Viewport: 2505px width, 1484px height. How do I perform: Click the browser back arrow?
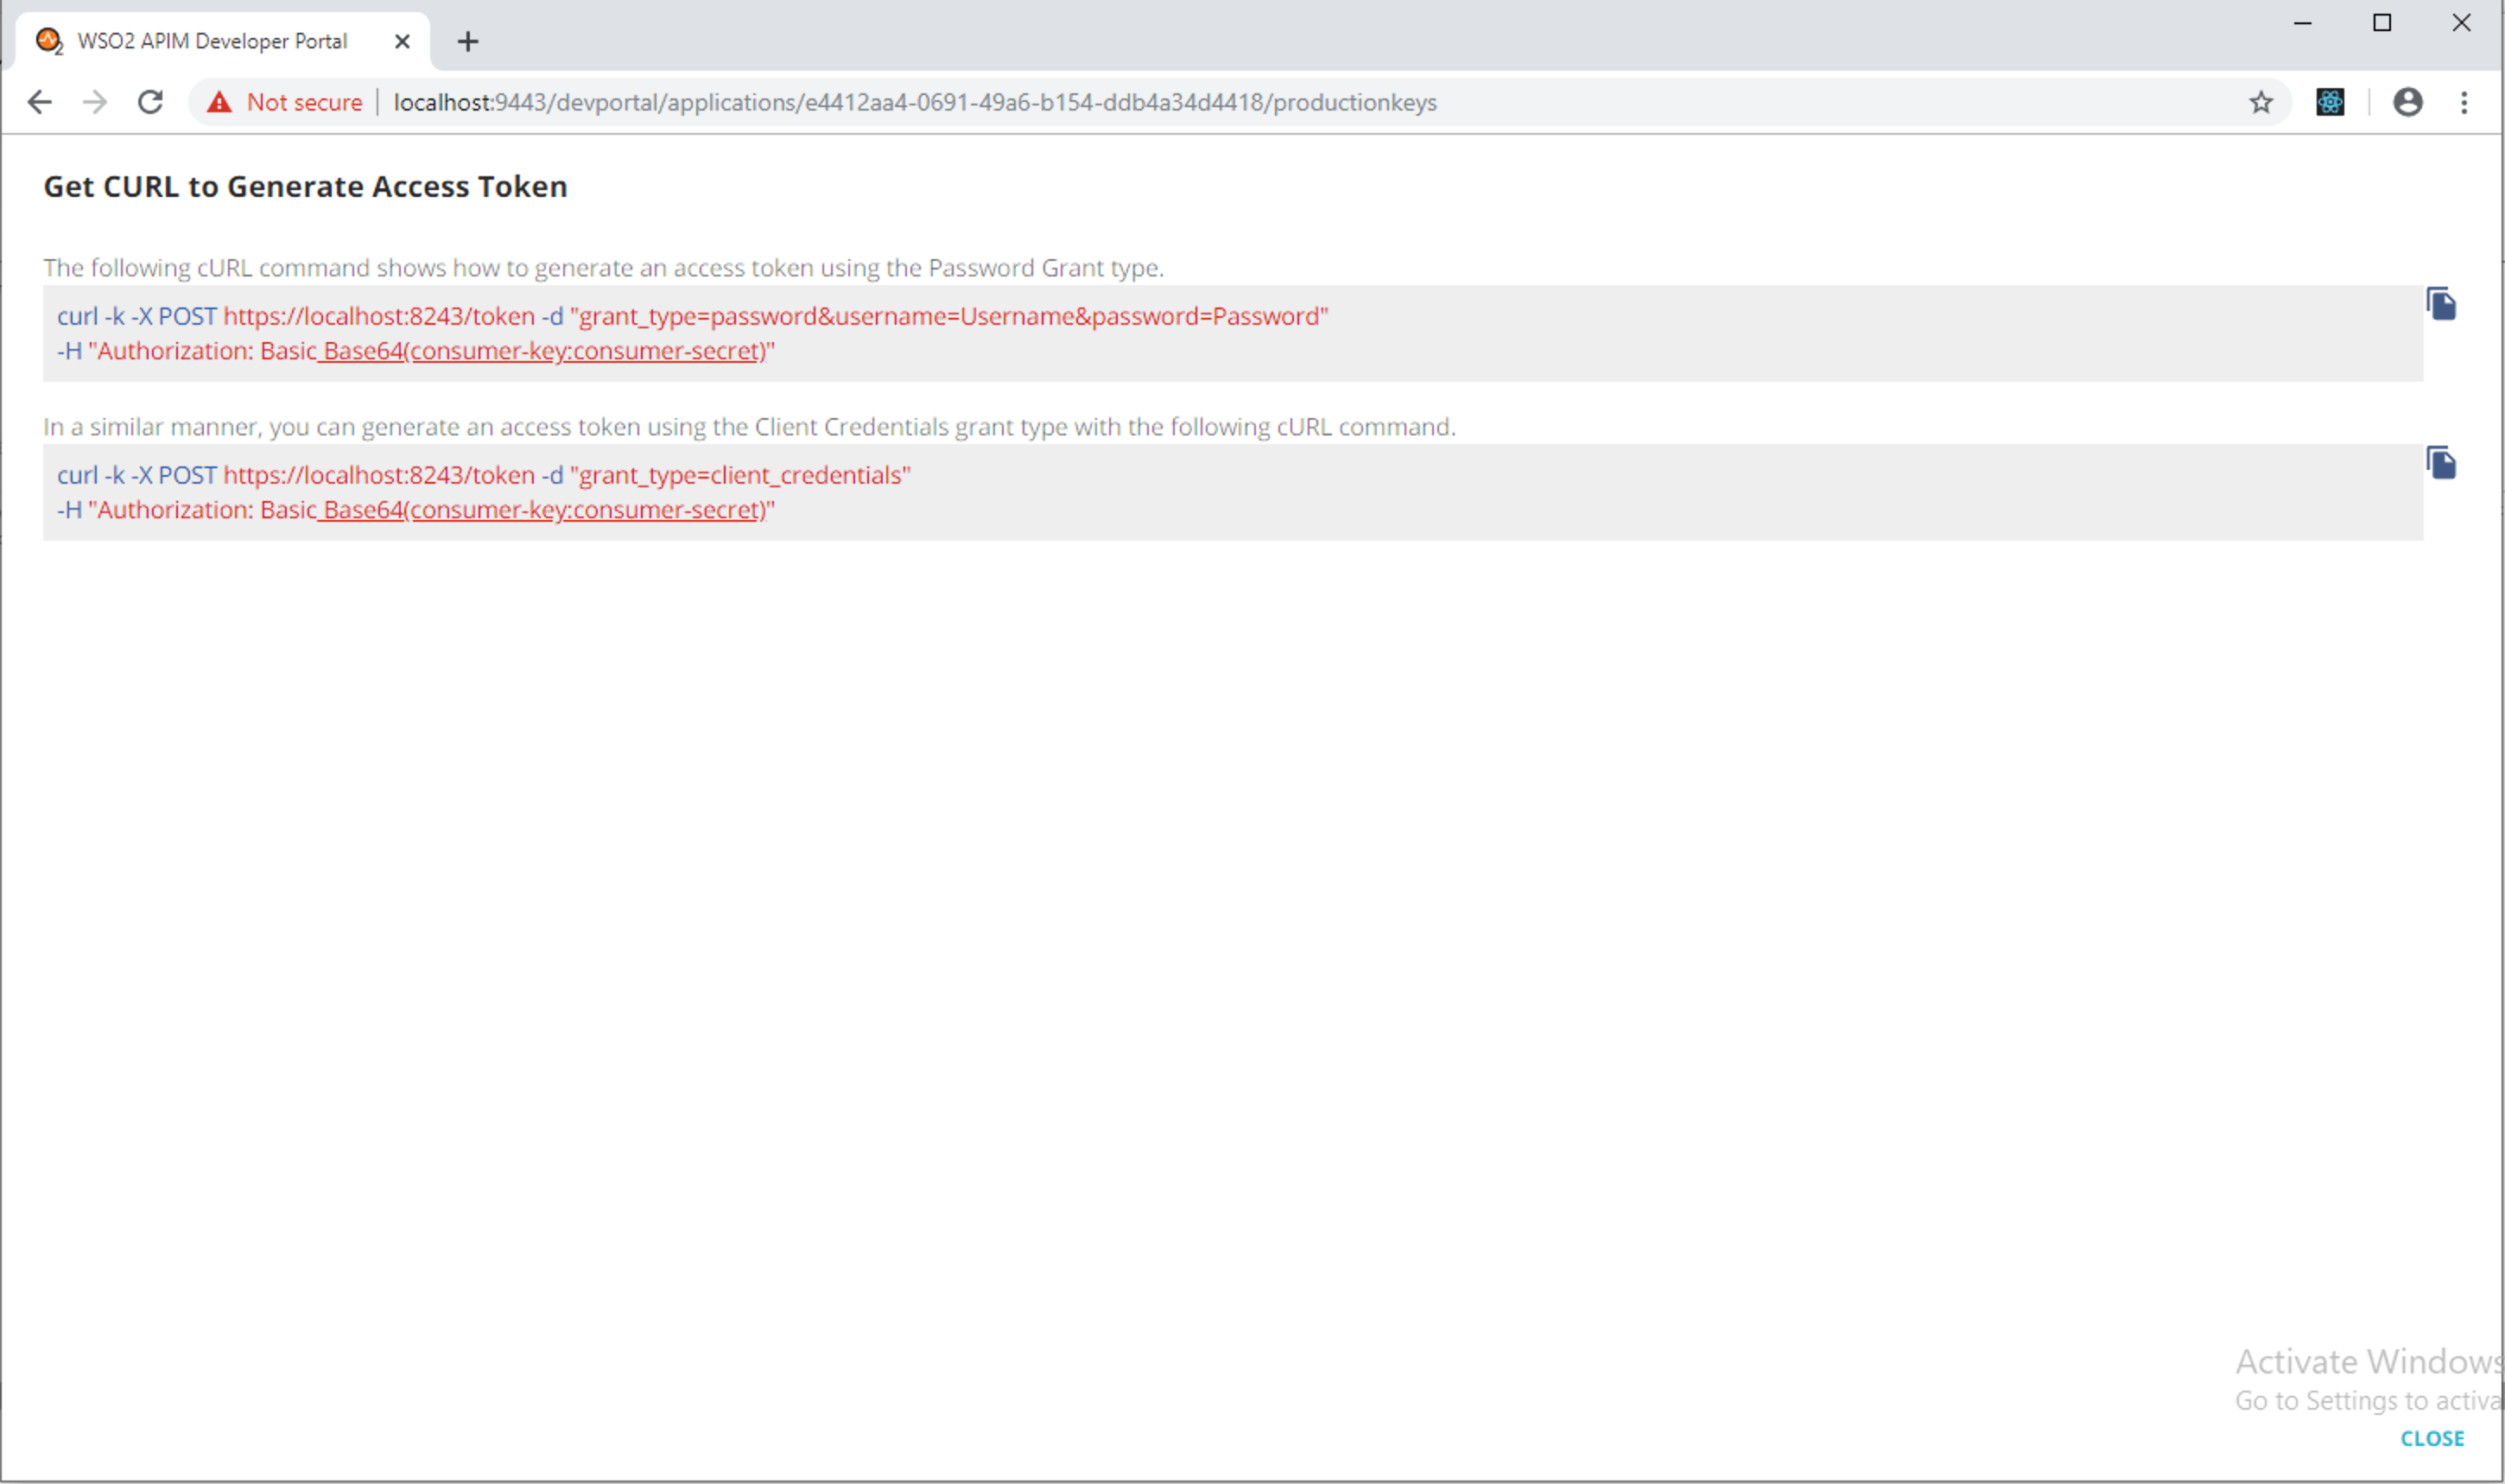click(39, 101)
